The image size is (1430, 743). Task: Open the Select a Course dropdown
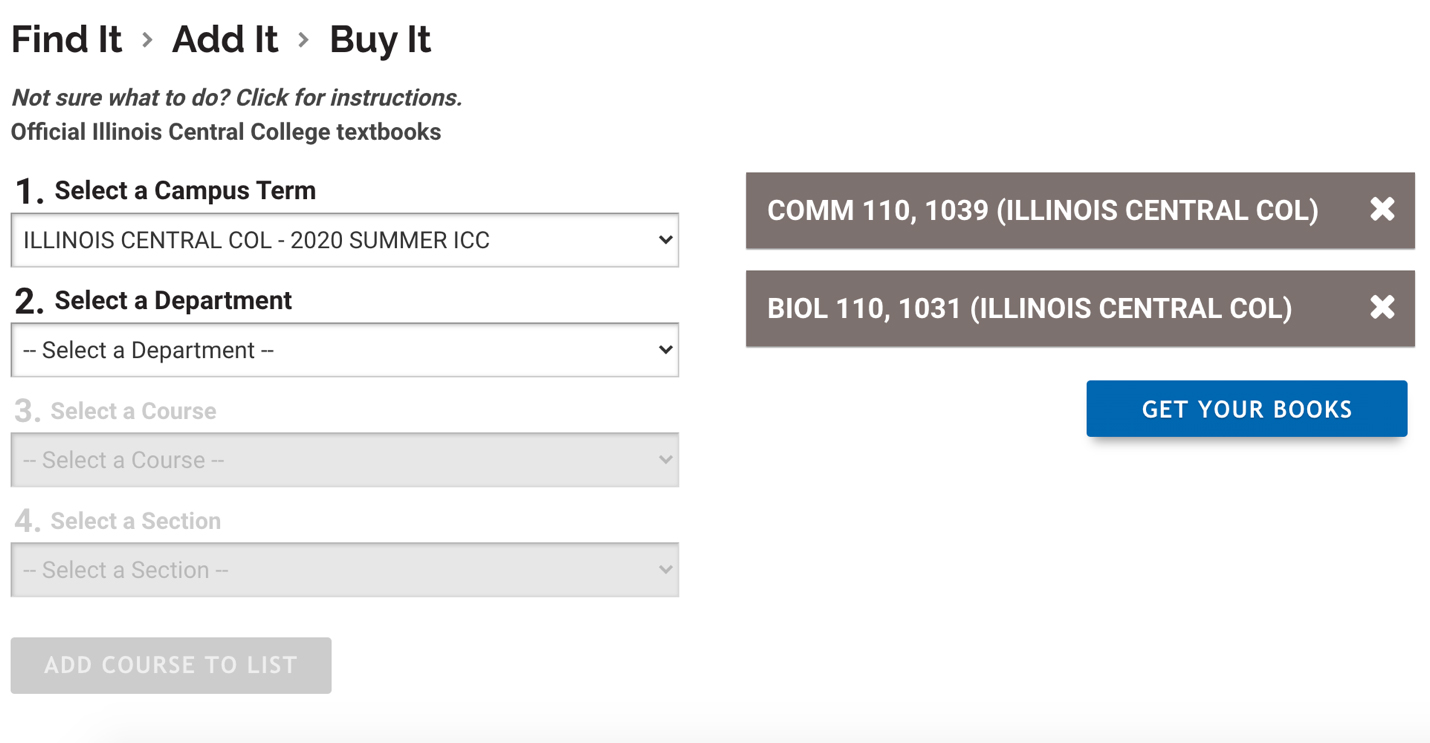point(345,460)
